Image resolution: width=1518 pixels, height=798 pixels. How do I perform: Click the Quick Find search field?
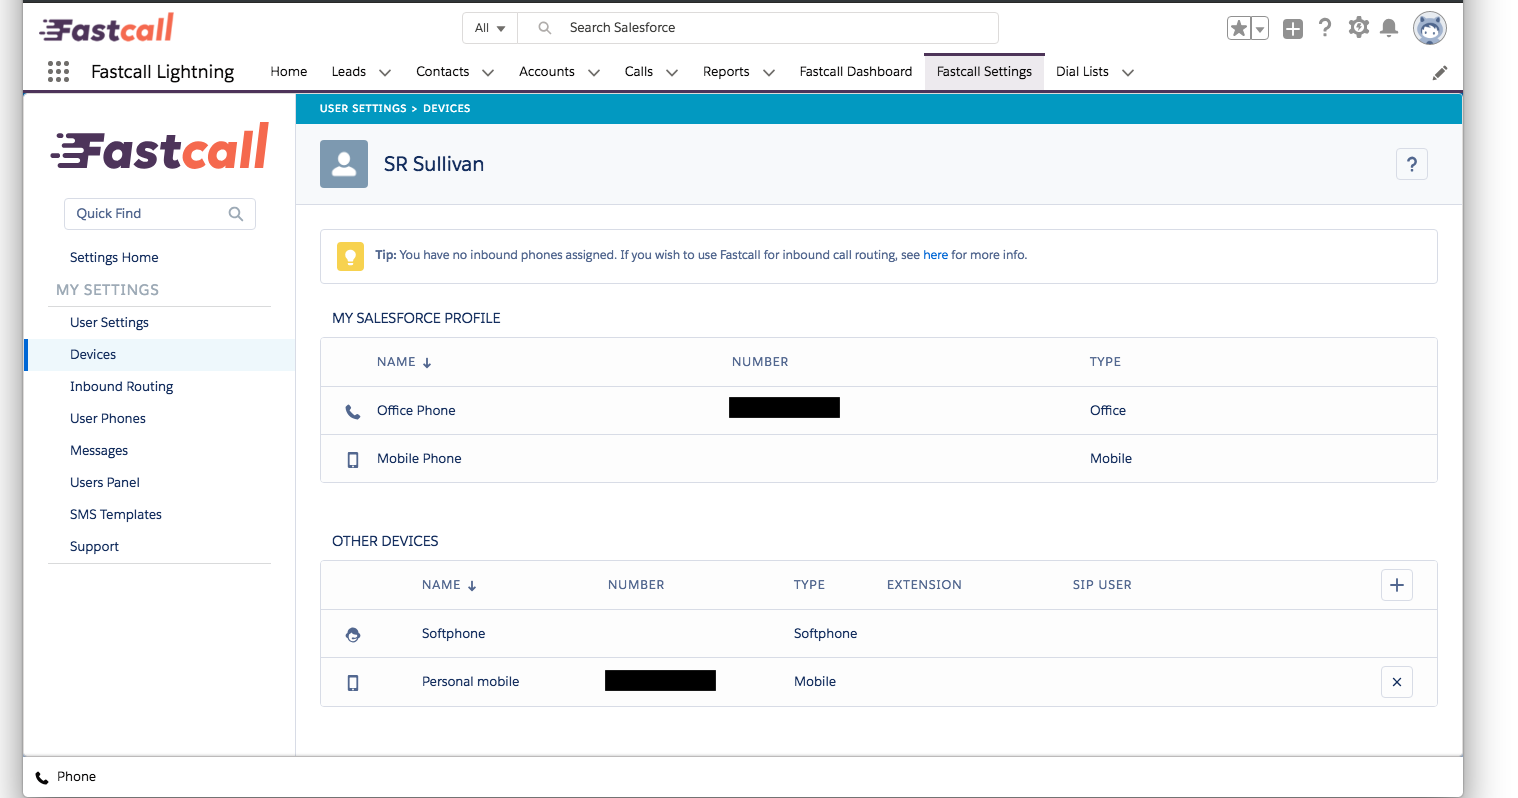click(x=150, y=213)
